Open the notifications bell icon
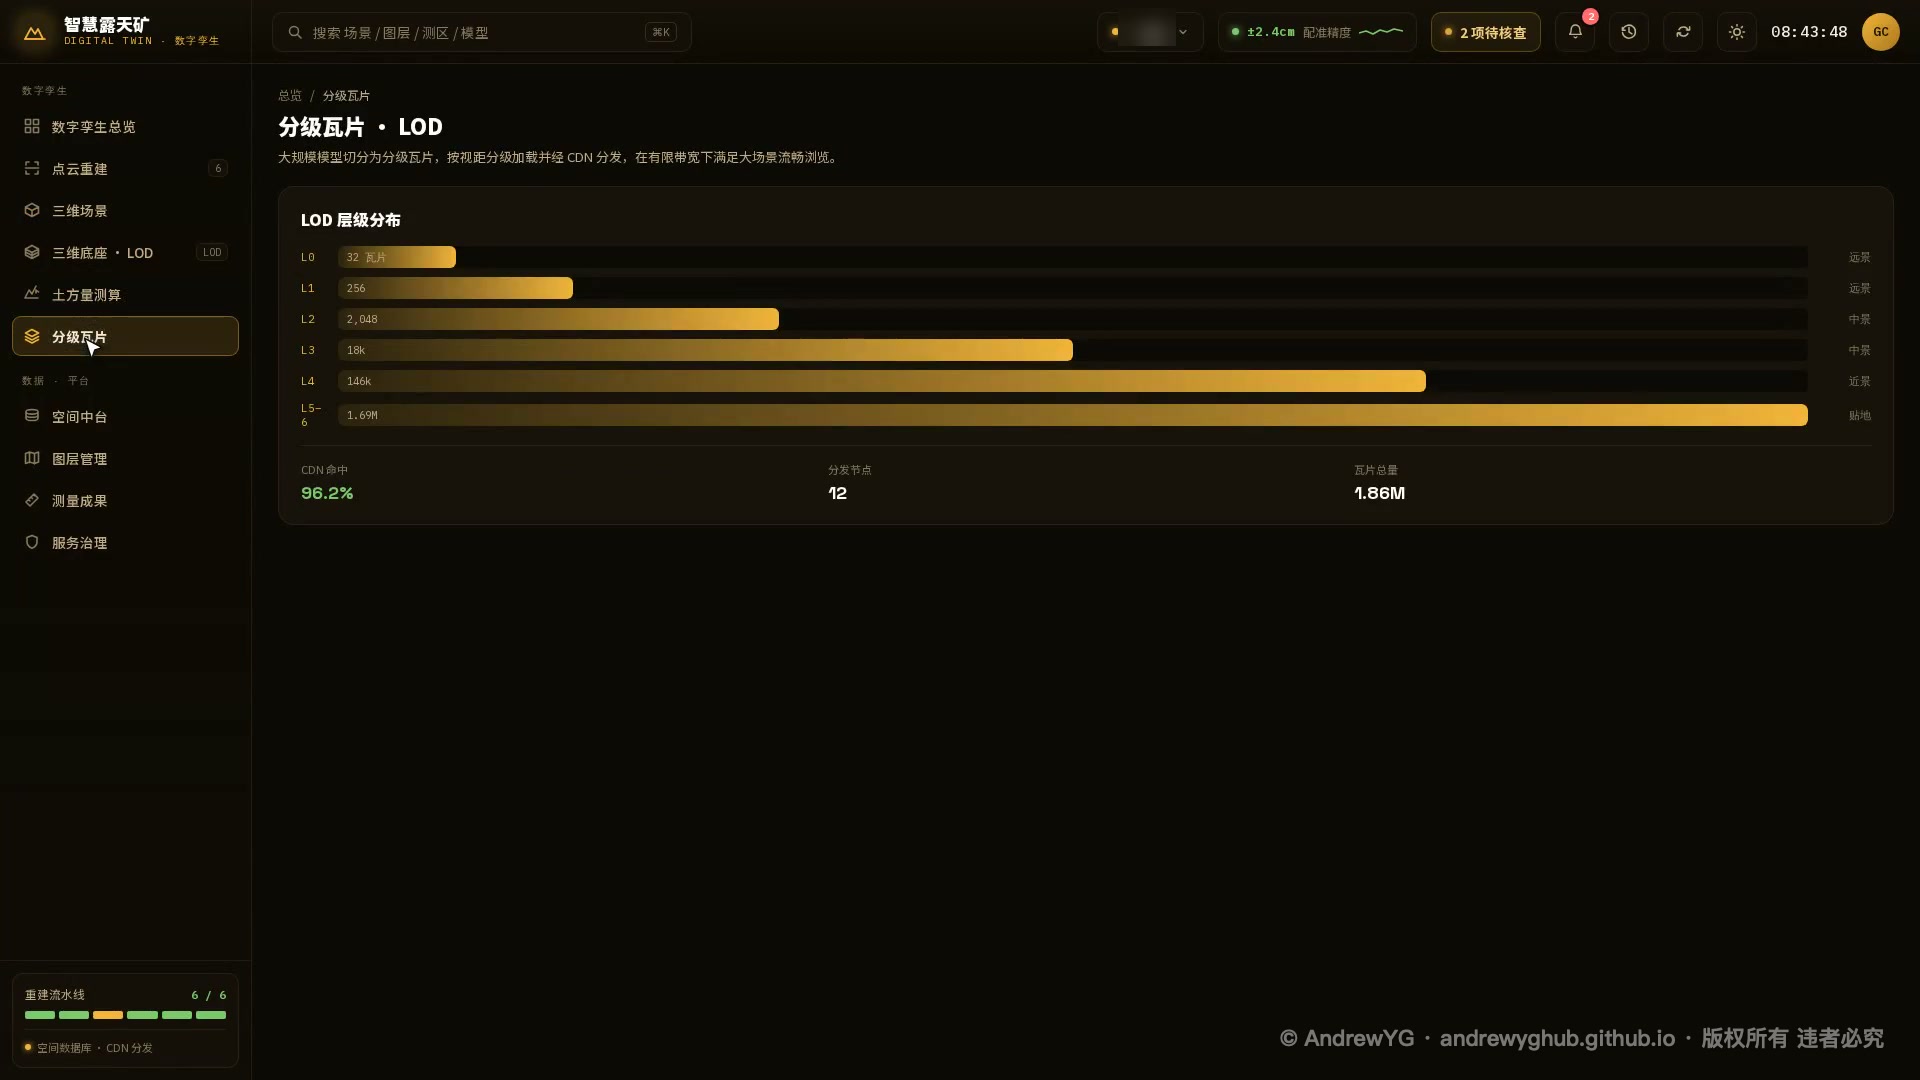The height and width of the screenshot is (1080, 1920). pos(1575,32)
